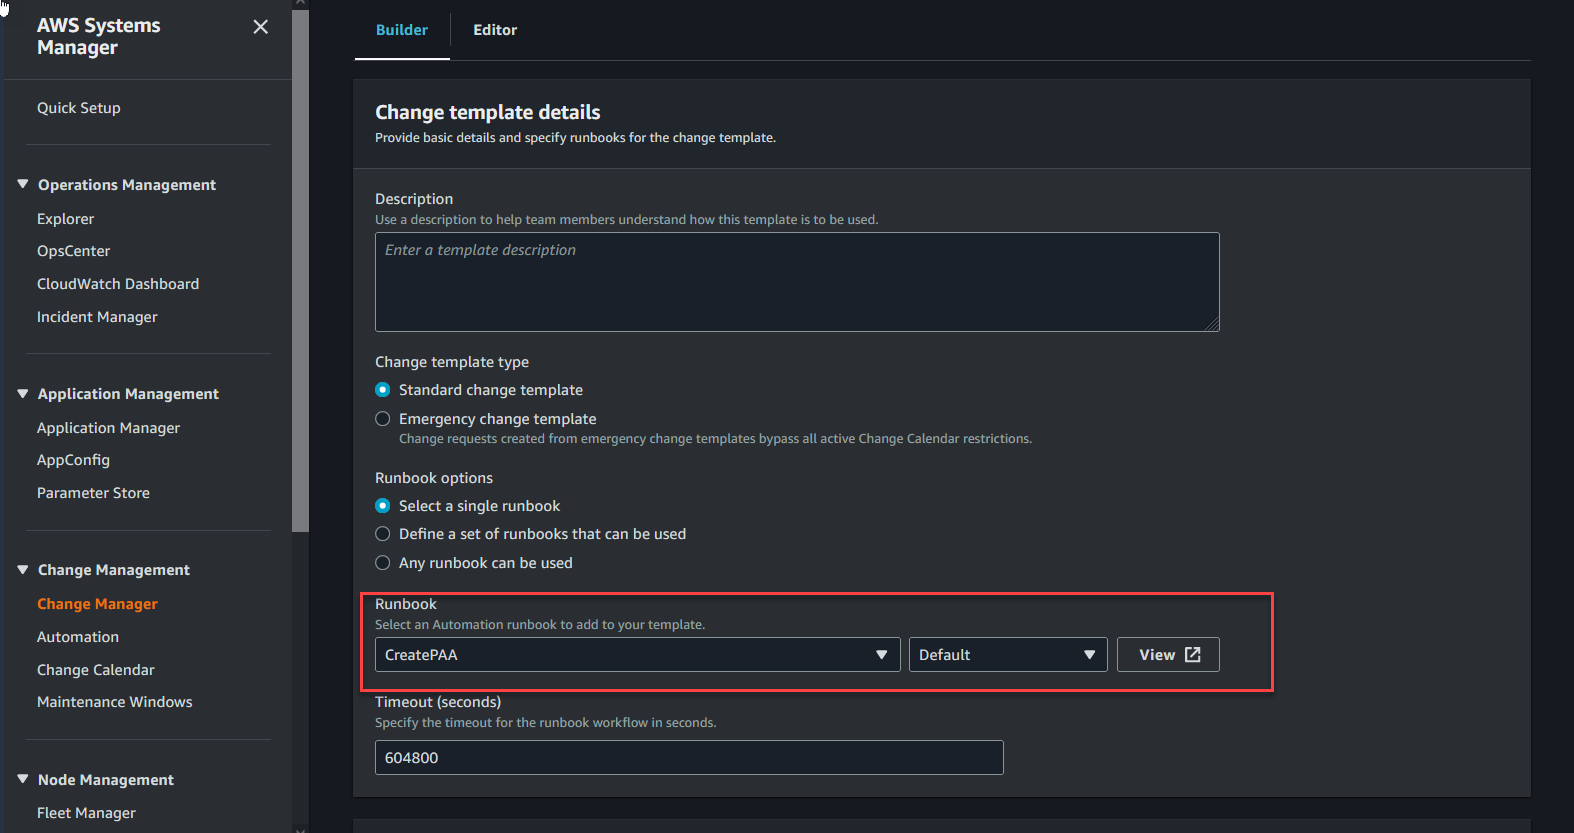1574x833 pixels.
Task: Choose Any runbook can be used option
Action: [382, 563]
